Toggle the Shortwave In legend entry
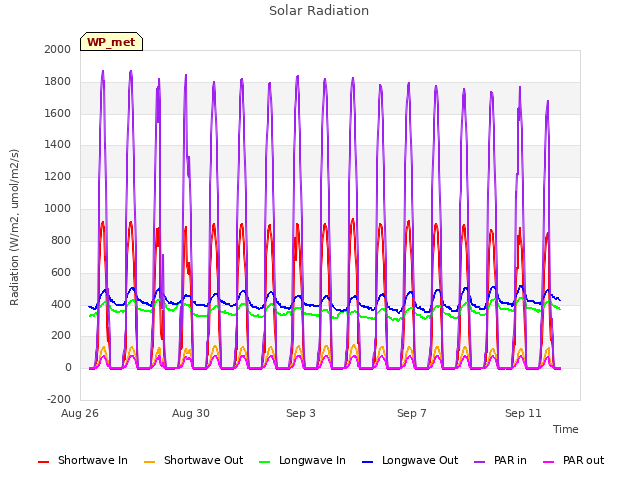 tap(83, 461)
